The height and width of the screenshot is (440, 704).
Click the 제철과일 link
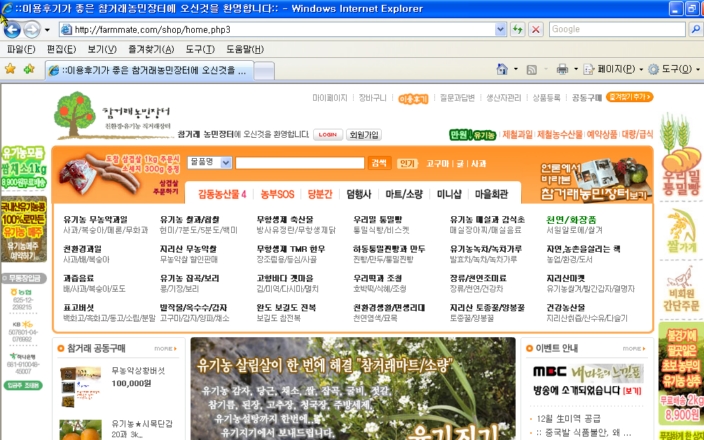coord(517,135)
